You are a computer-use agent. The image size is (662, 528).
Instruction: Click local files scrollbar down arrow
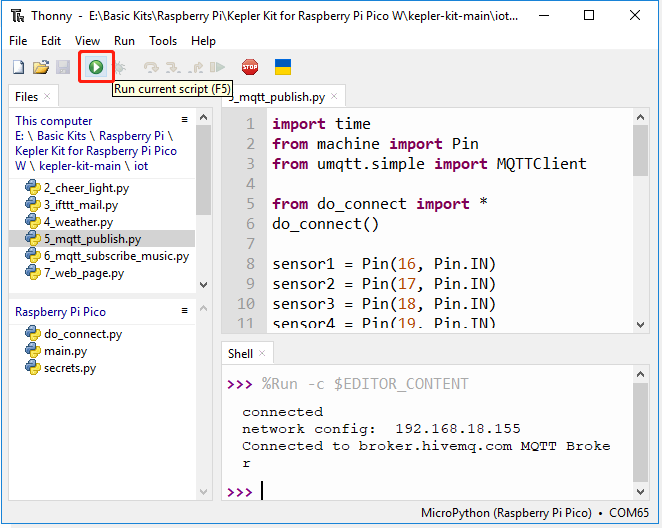(203, 284)
